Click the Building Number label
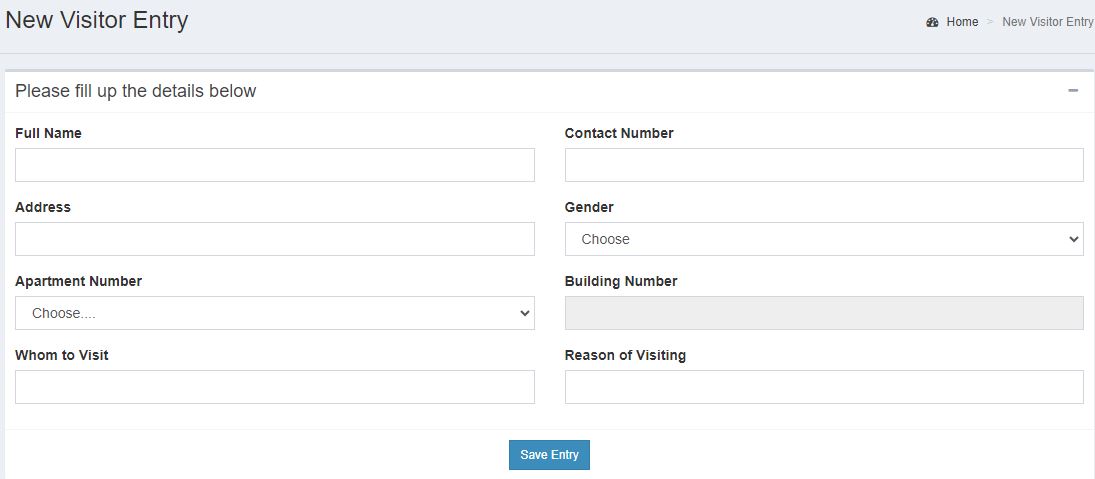This screenshot has width=1095, height=479. (x=621, y=281)
